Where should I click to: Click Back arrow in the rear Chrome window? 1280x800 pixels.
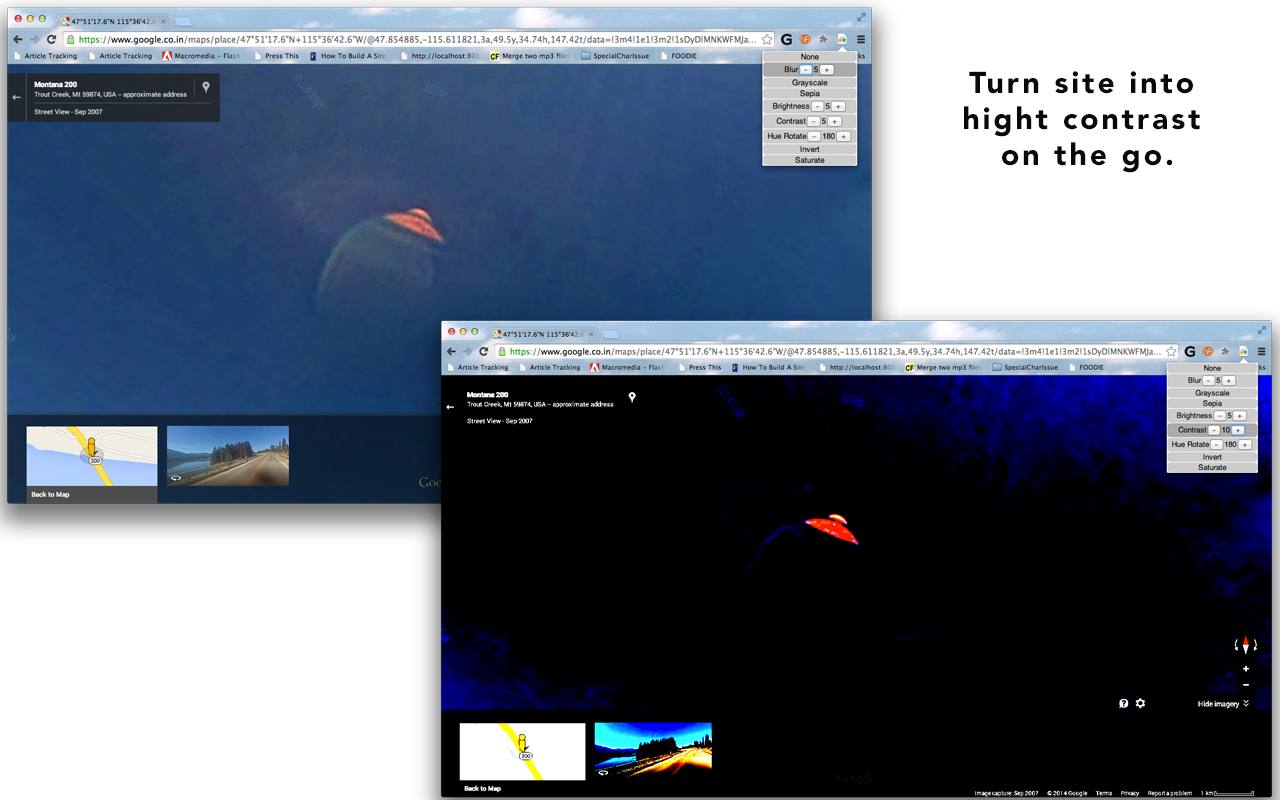18,39
